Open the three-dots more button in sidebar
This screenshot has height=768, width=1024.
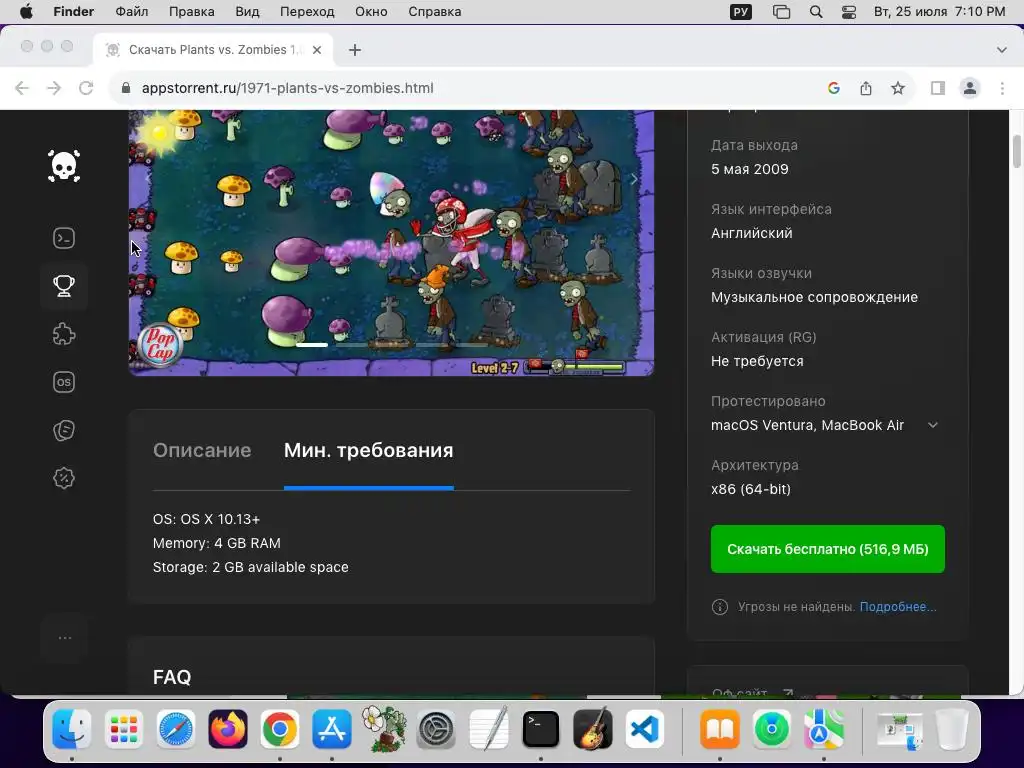[x=65, y=638]
